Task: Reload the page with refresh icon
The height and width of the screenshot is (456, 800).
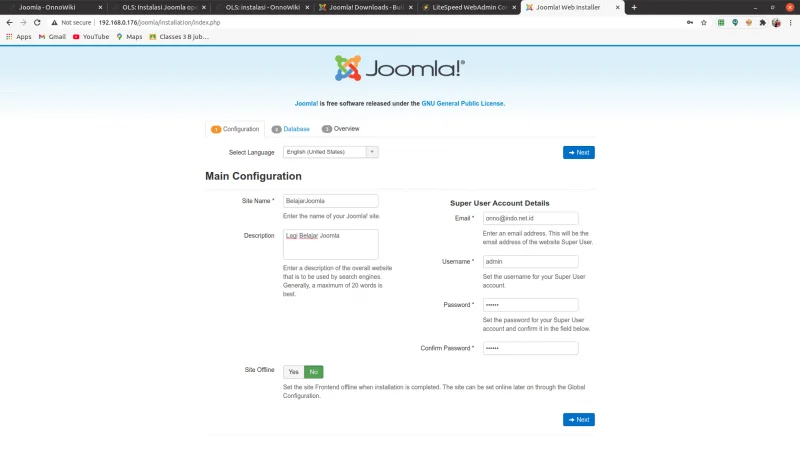Action: (37, 22)
